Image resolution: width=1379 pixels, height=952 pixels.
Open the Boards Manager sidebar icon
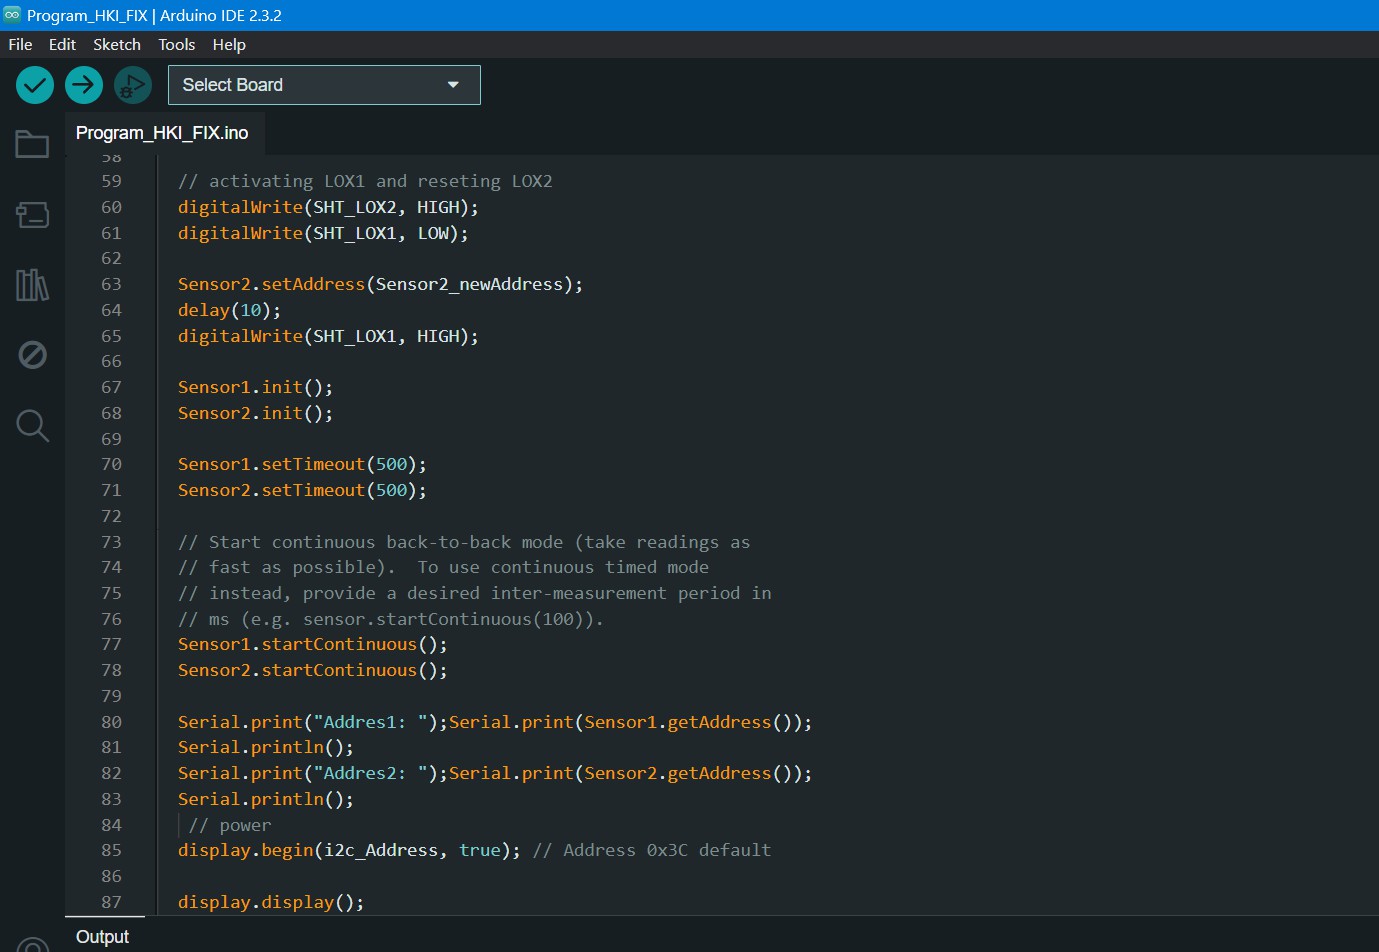pyautogui.click(x=32, y=215)
